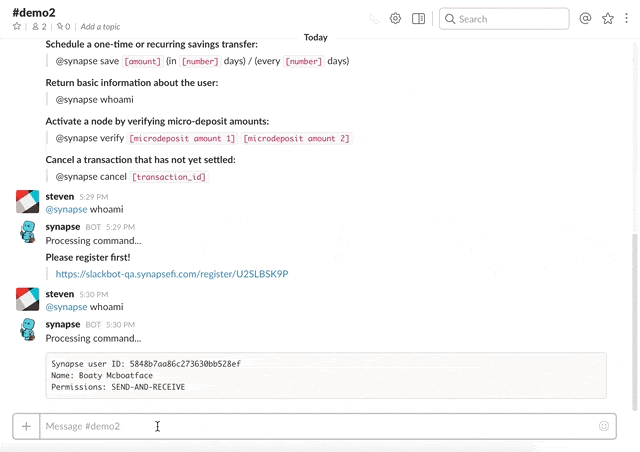Show mentions and reactions
Viewport: 640px width, 452px height.
coord(586,18)
